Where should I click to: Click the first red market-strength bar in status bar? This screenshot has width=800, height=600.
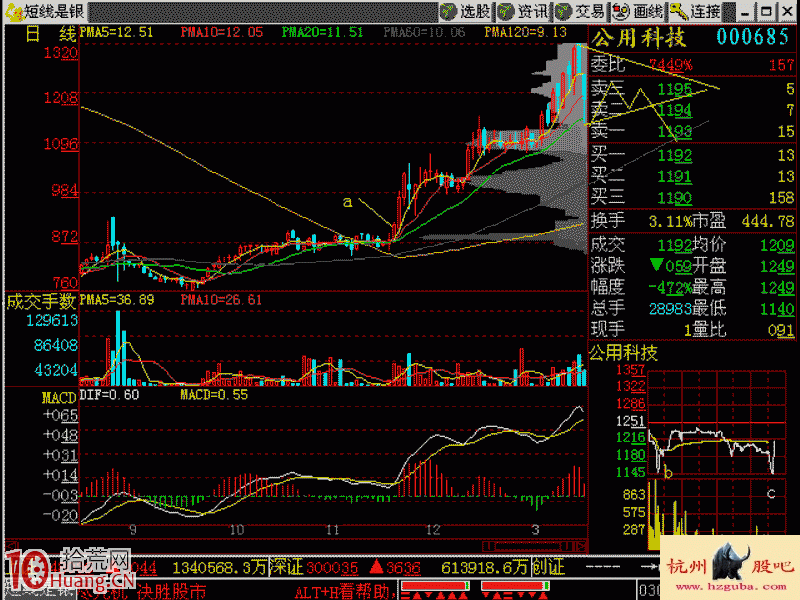[x=435, y=585]
